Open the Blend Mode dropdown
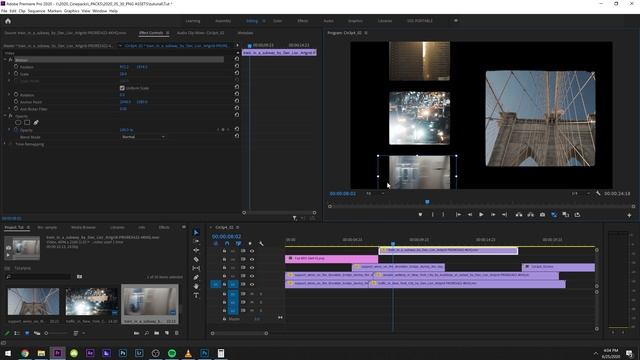This screenshot has width=640, height=360. (x=143, y=137)
